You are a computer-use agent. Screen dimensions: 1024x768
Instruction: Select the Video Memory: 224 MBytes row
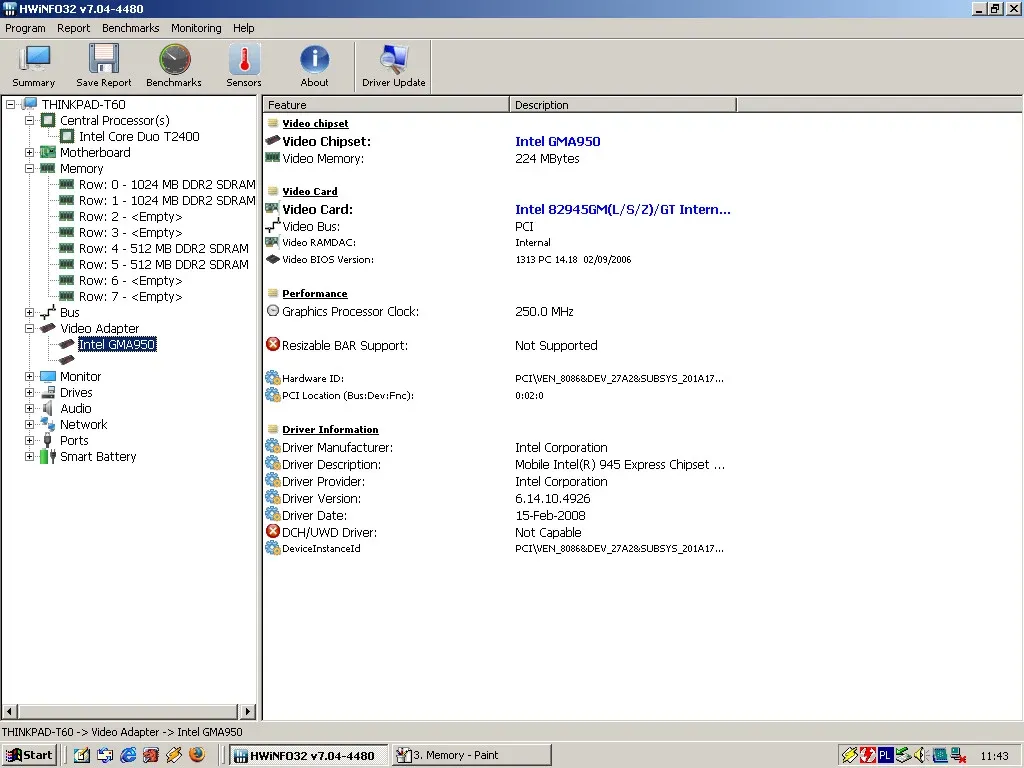(x=500, y=159)
